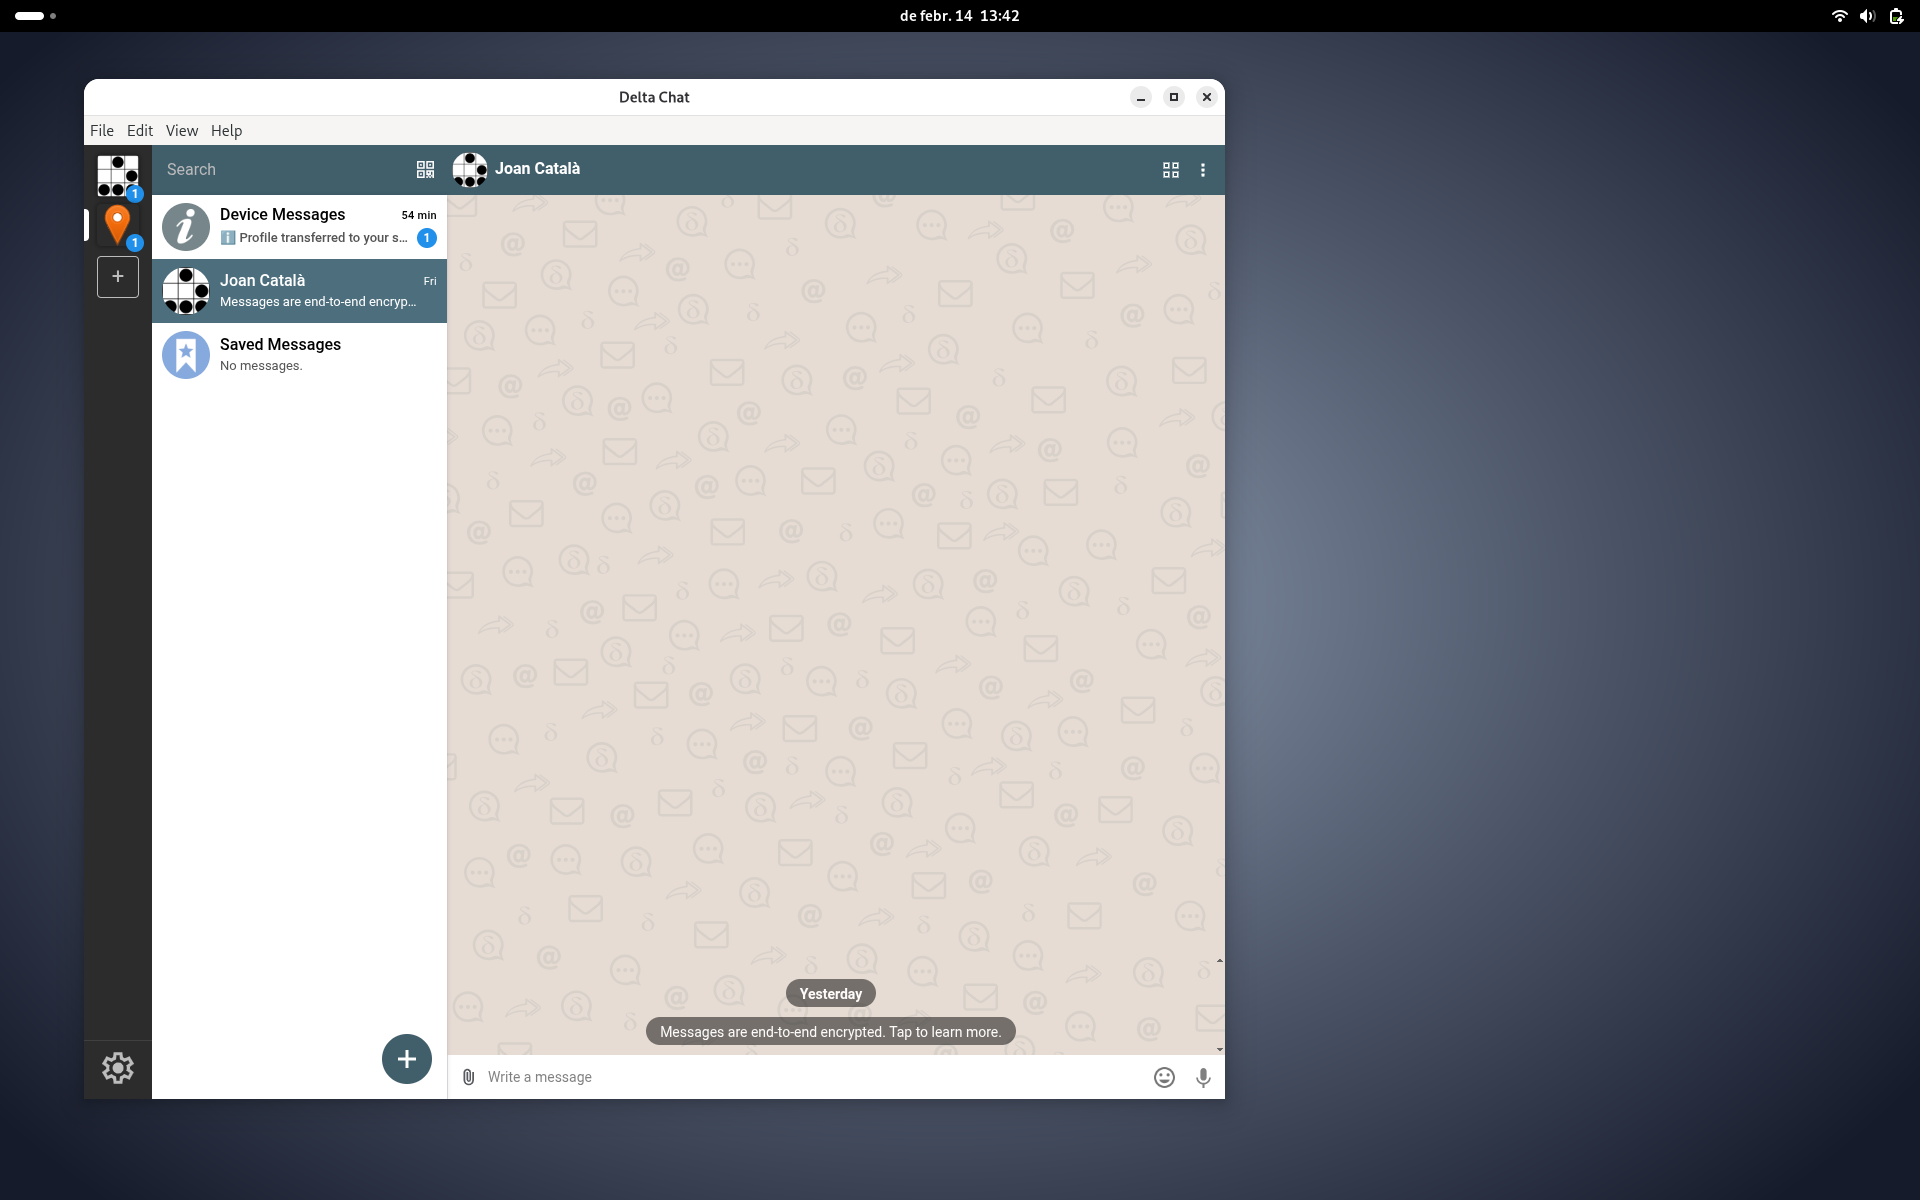Open the Help menu

[x=226, y=130]
